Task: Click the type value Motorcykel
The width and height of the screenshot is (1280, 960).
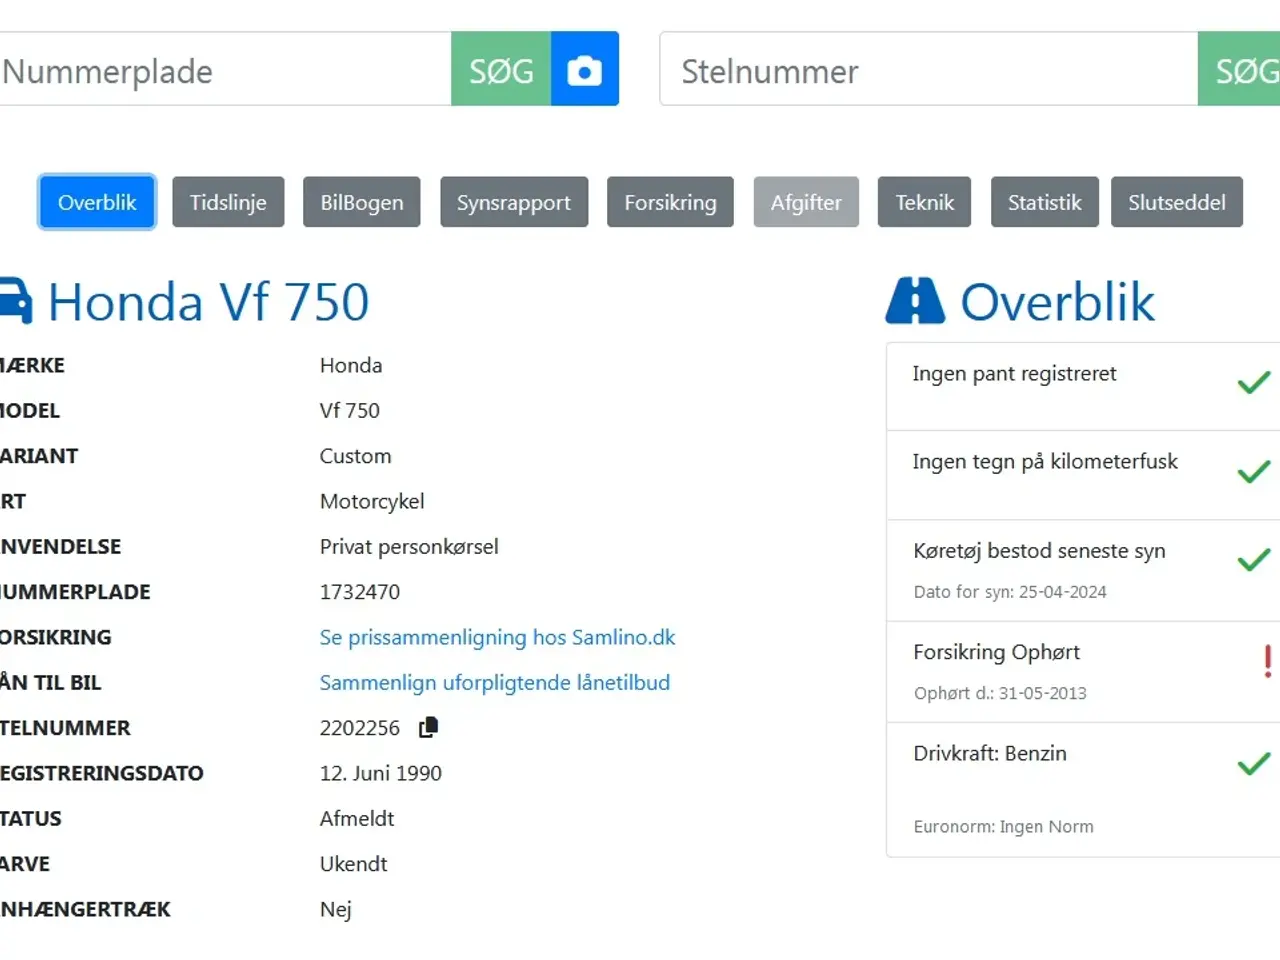Action: 372,501
